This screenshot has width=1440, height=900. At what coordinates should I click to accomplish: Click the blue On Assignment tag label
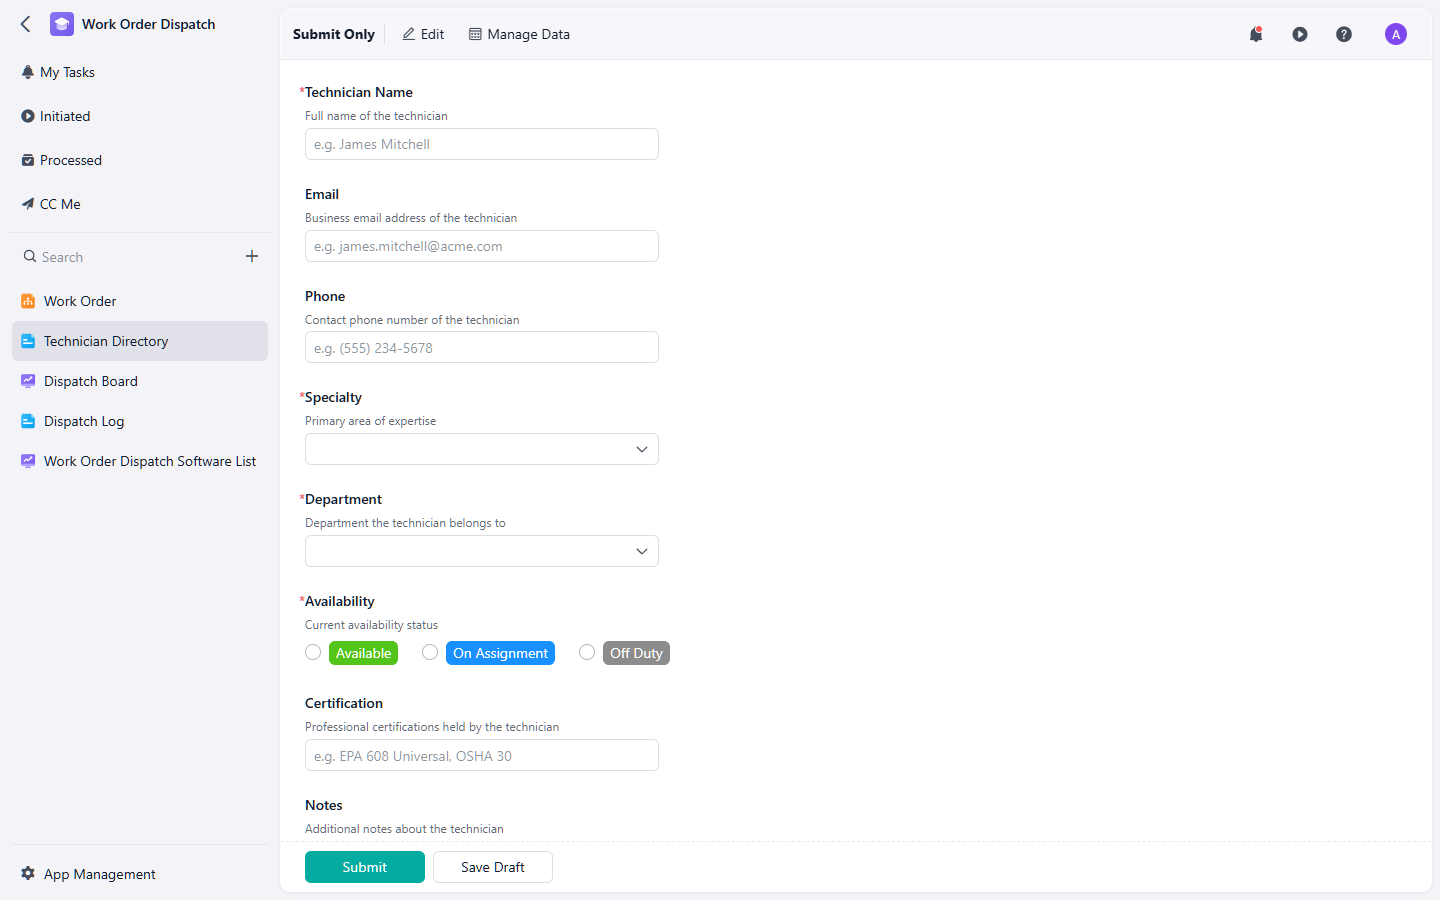pyautogui.click(x=500, y=653)
